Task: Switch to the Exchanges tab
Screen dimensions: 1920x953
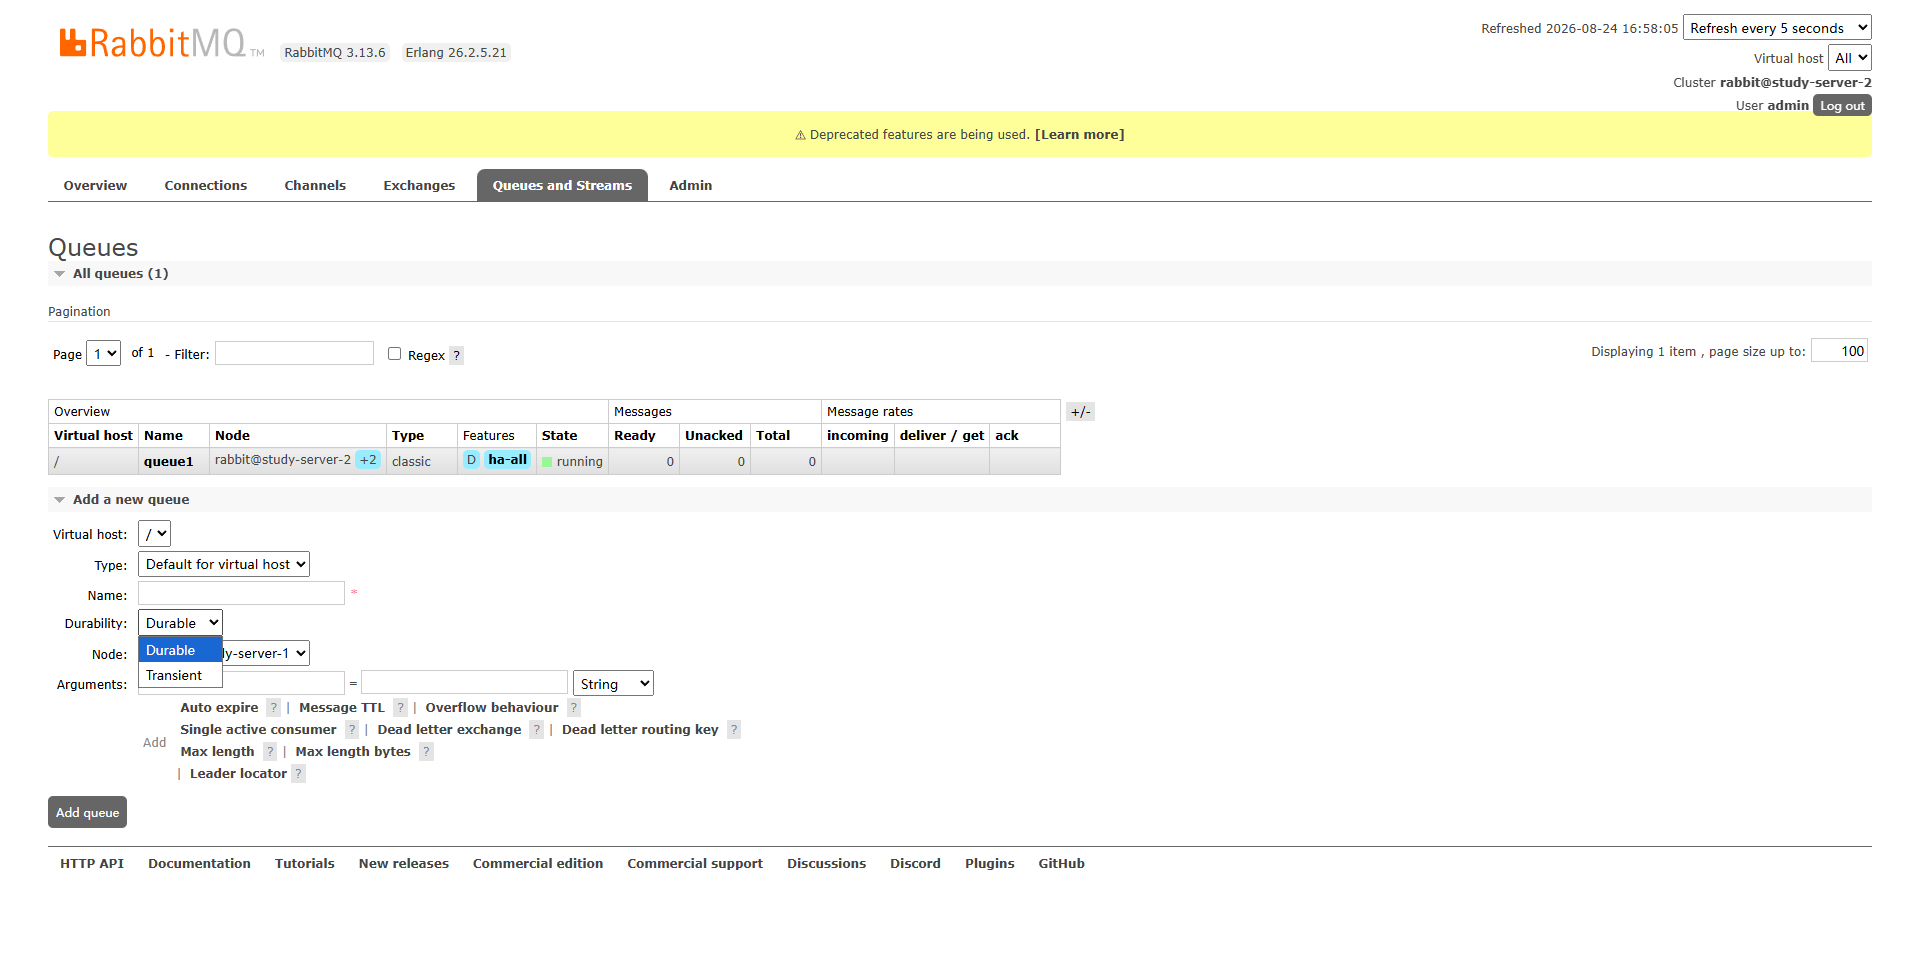Action: (419, 185)
